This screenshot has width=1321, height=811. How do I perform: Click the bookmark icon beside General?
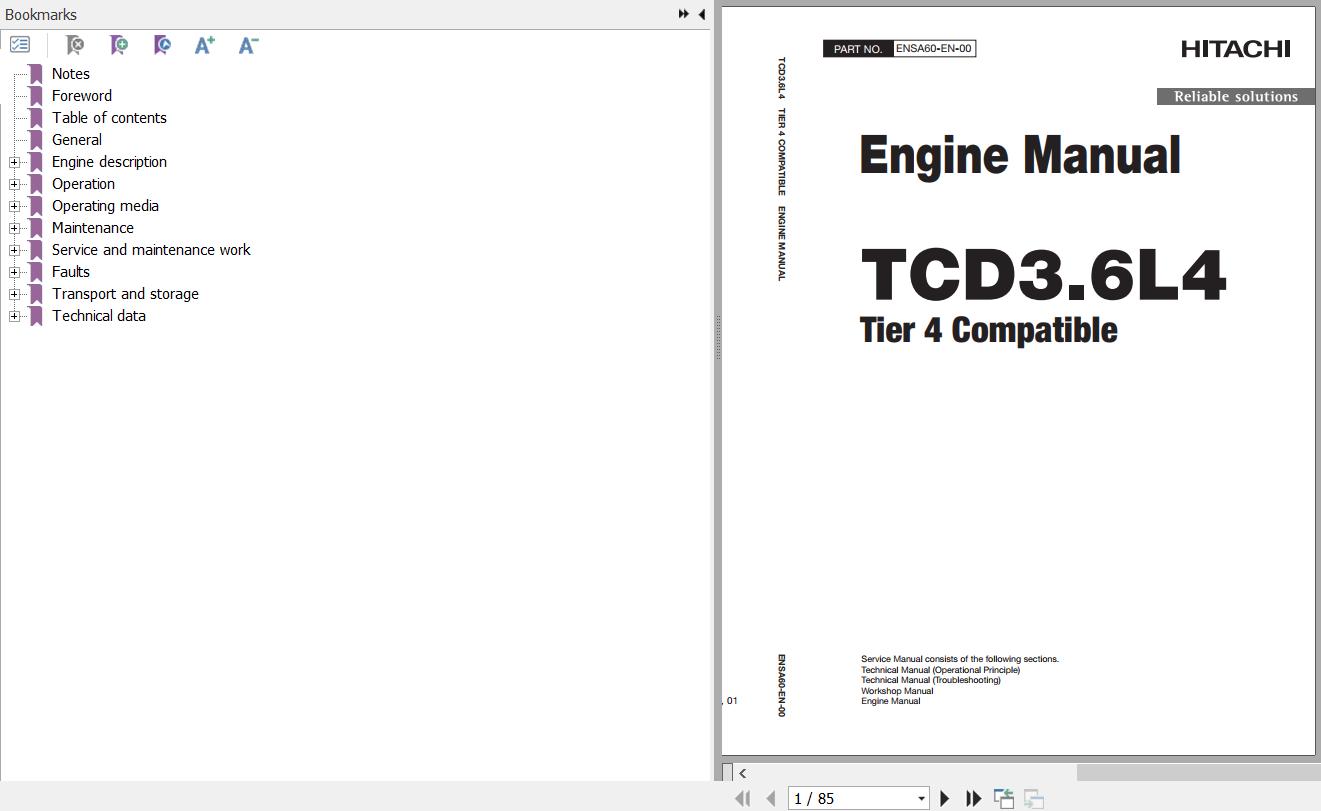point(36,140)
